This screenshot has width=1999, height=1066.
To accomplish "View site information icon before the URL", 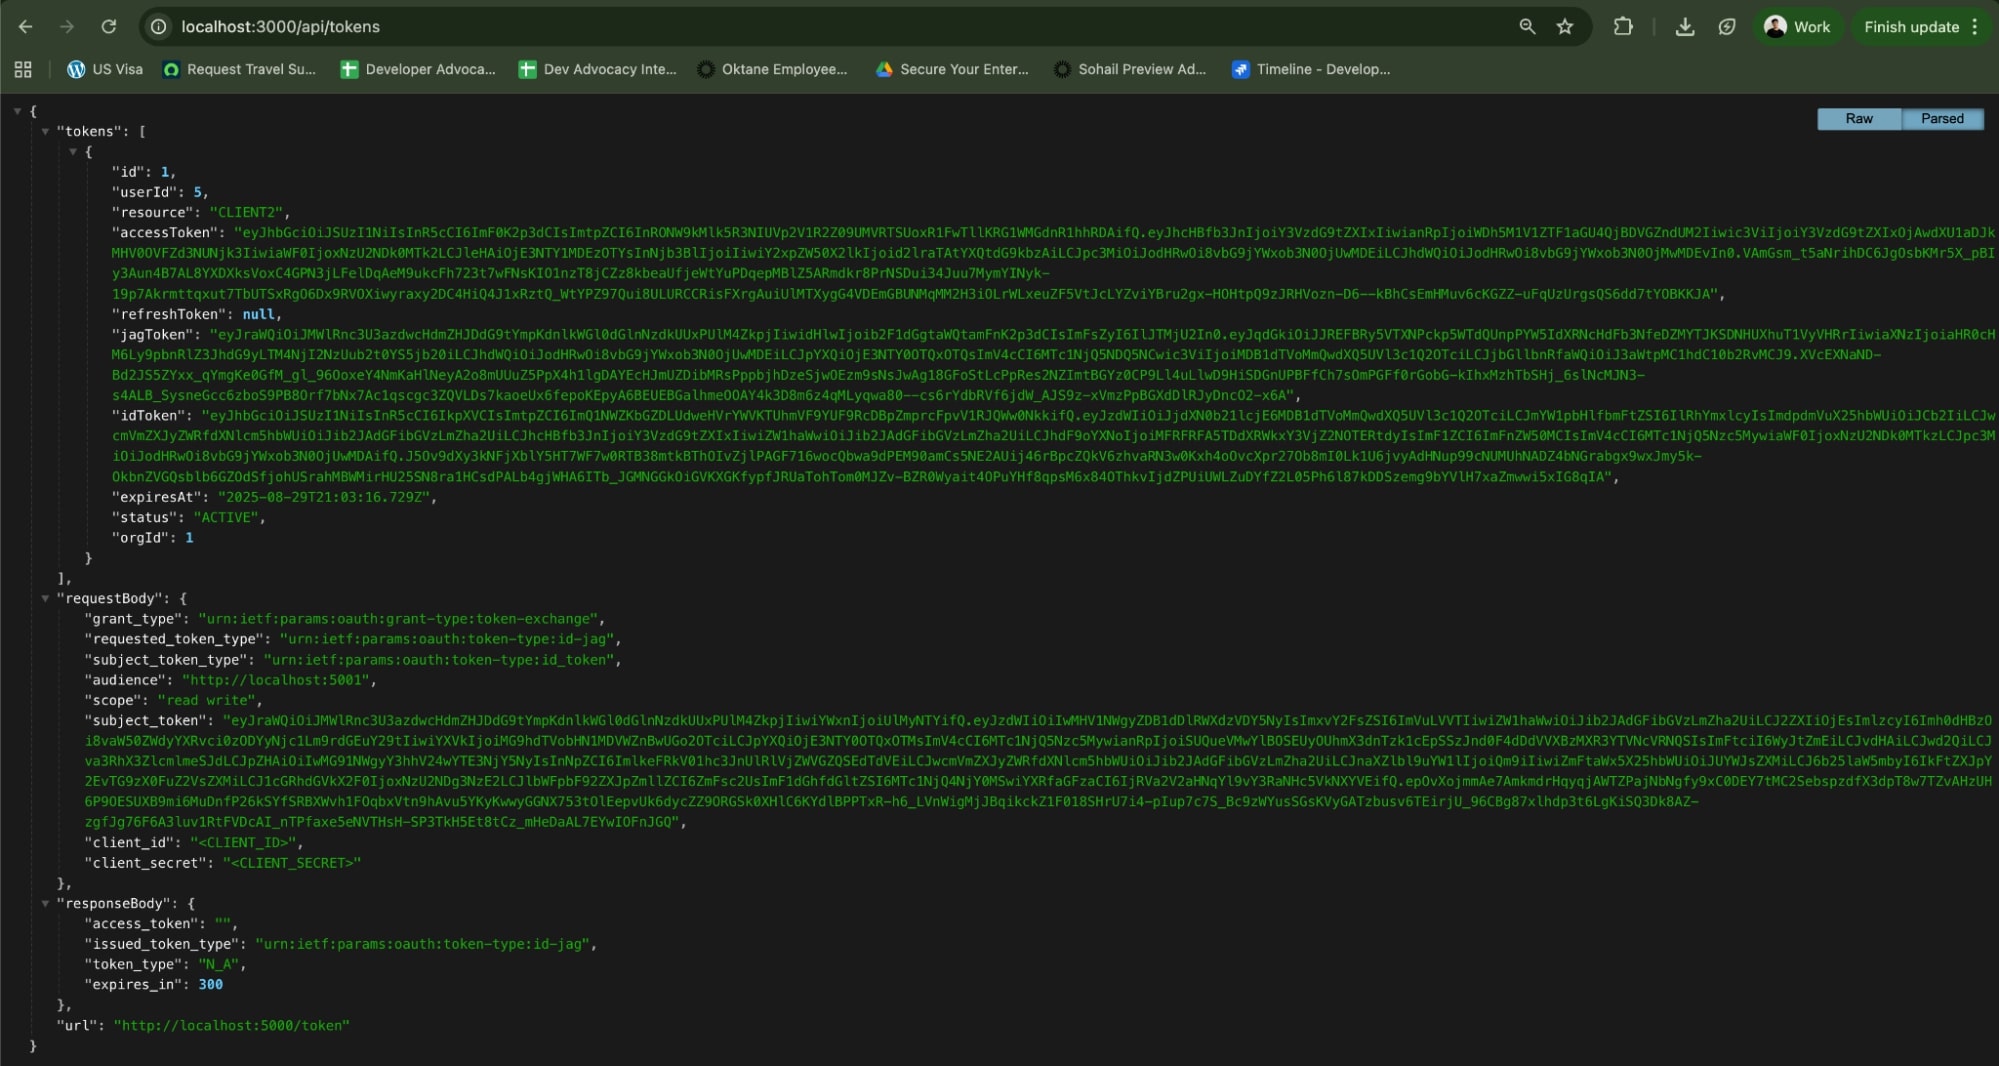I will pos(159,27).
